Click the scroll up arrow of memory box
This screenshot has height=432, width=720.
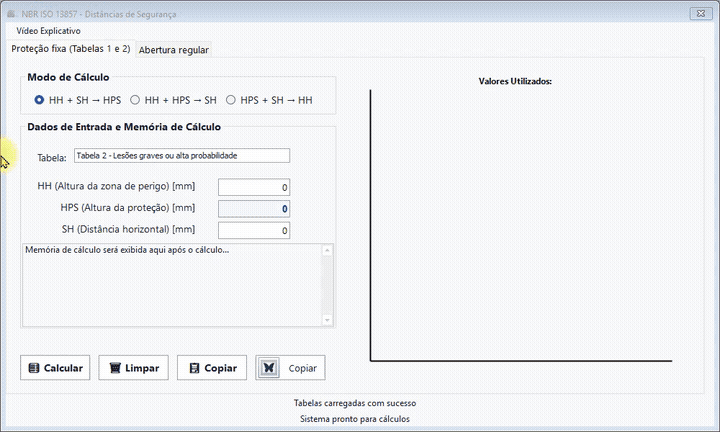(327, 250)
